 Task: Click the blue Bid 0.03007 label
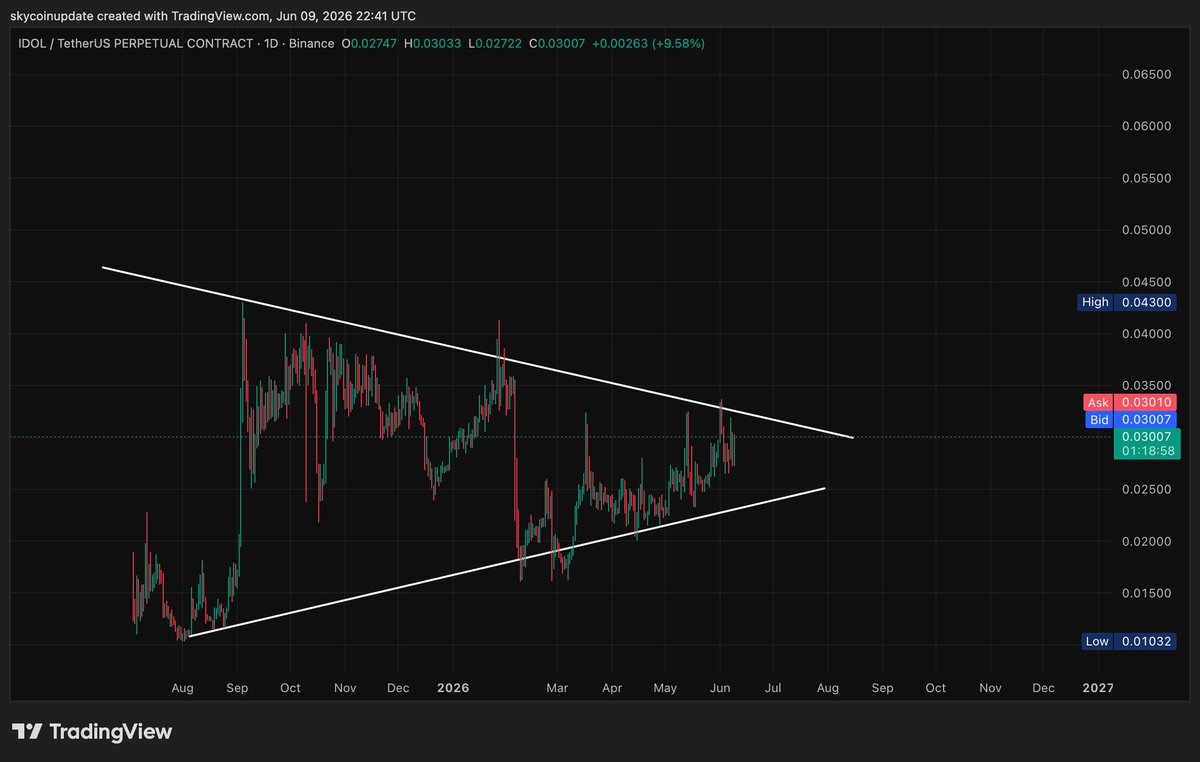point(1129,419)
